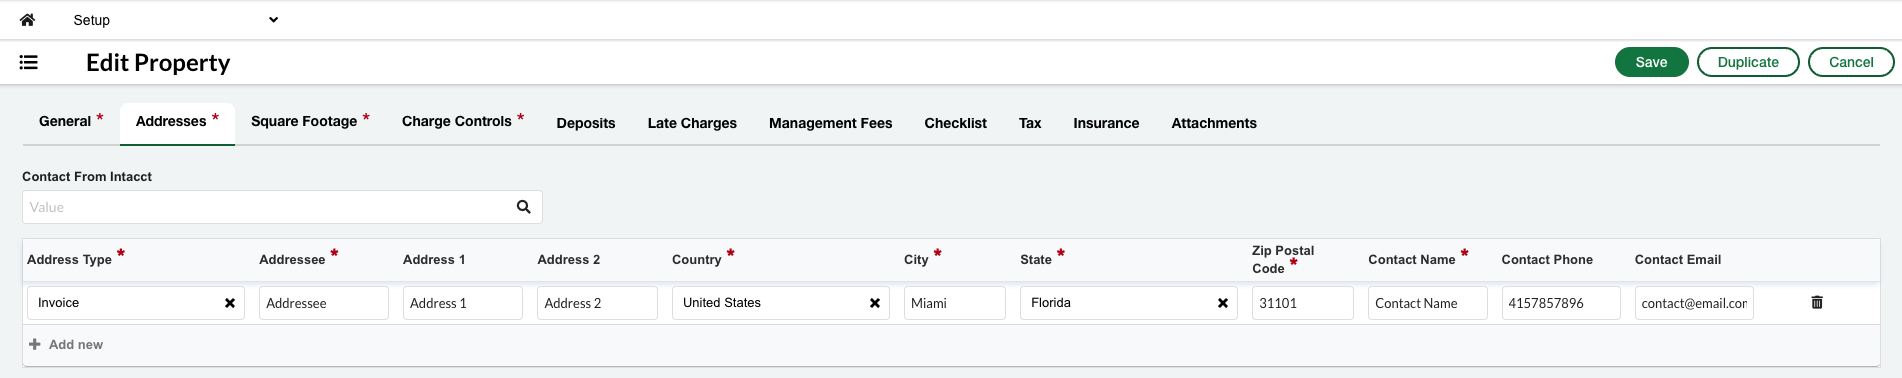Click the State column header
Image resolution: width=1902 pixels, height=378 pixels.
point(1036,259)
